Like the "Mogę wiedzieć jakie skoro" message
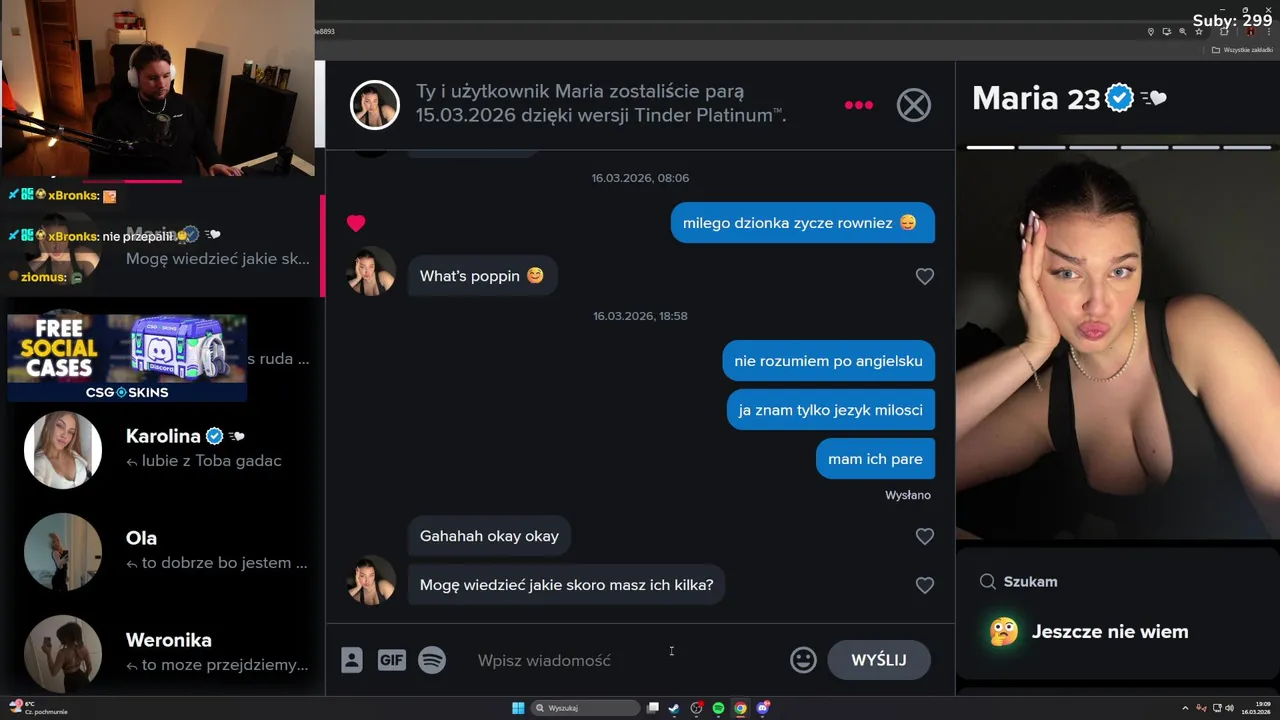This screenshot has height=720, width=1280. [925, 585]
